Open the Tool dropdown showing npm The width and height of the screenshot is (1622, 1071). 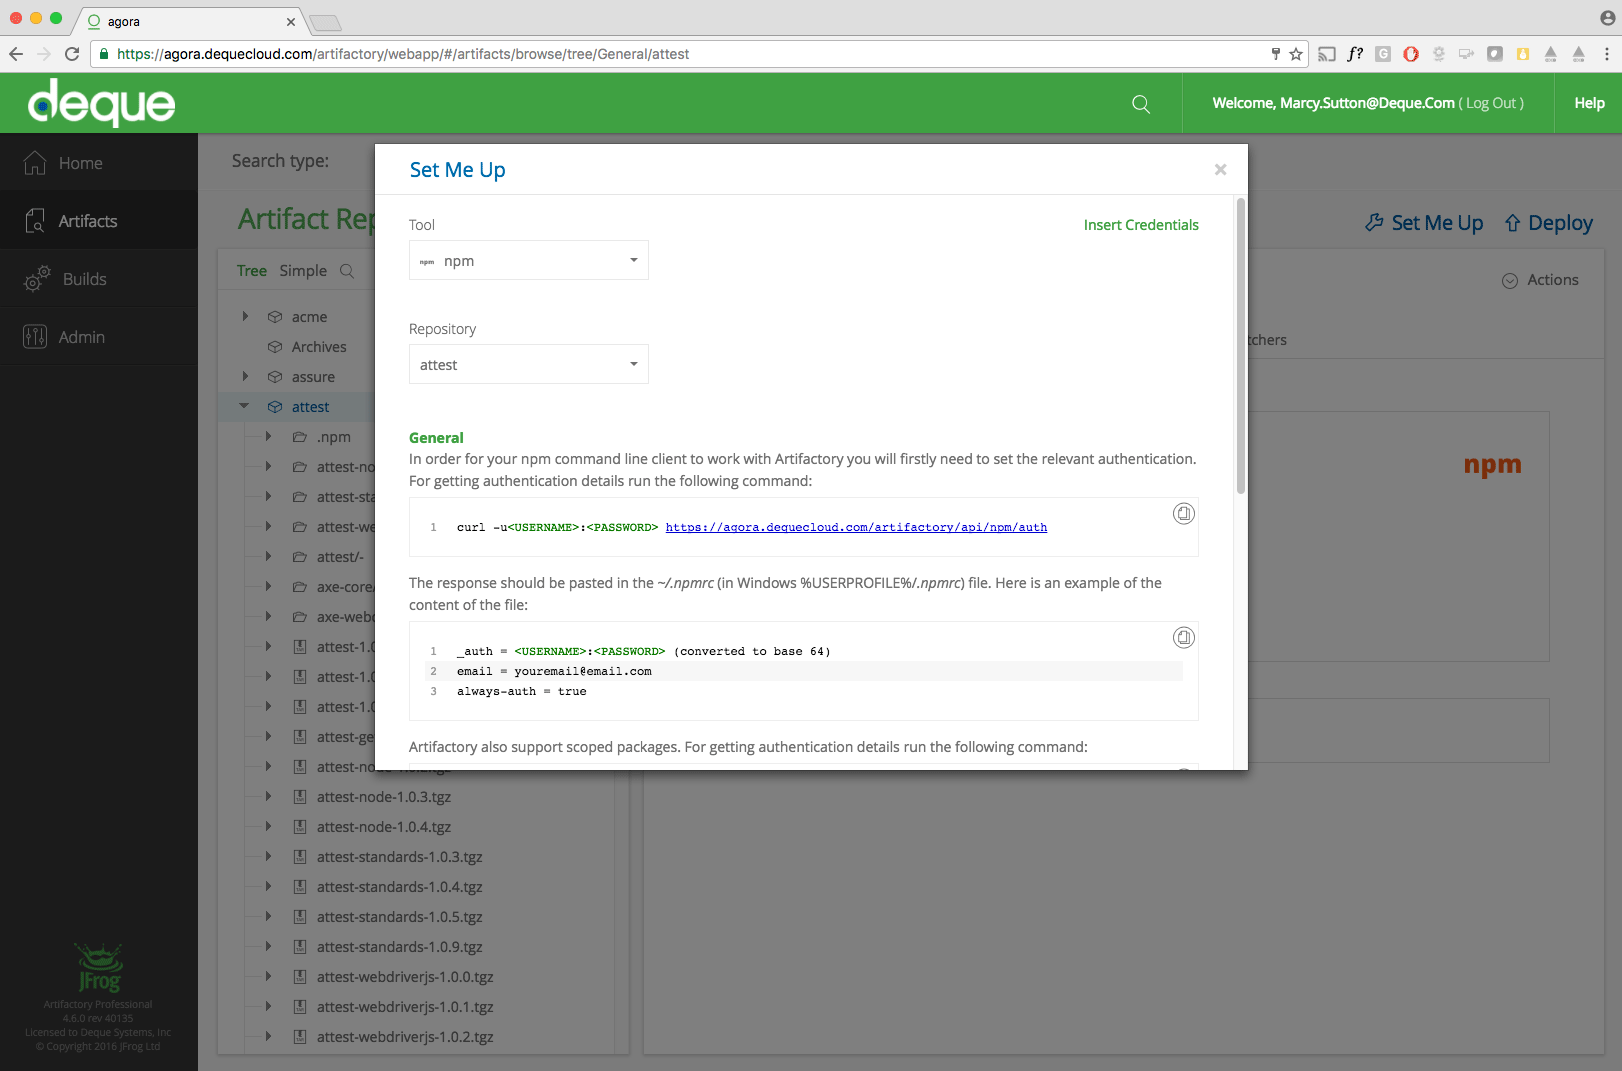click(x=528, y=260)
